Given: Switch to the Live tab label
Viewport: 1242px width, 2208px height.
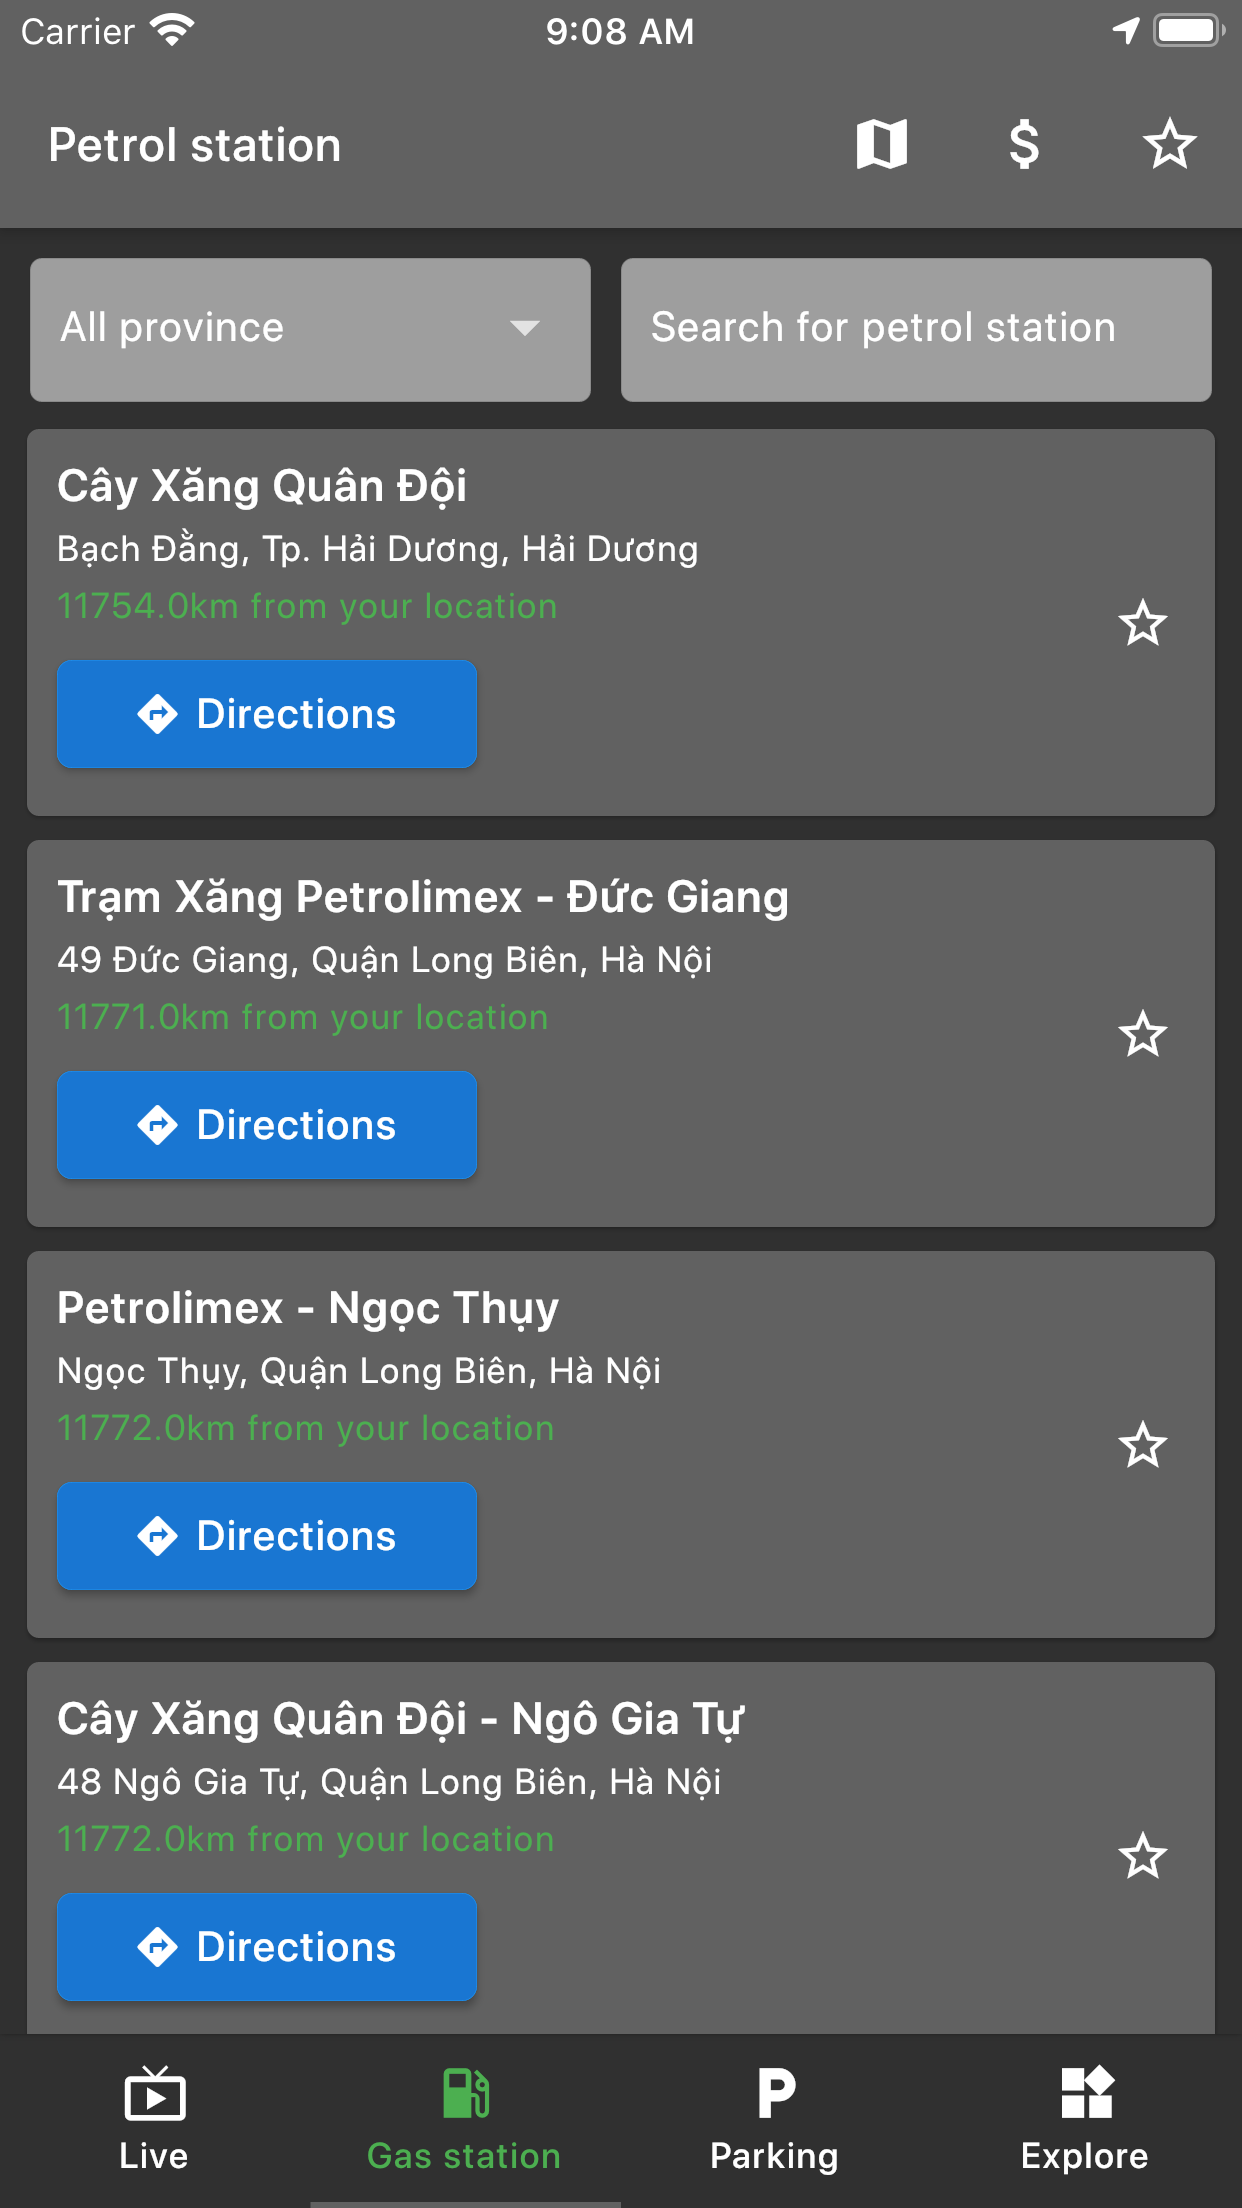Looking at the screenshot, I should 154,2156.
